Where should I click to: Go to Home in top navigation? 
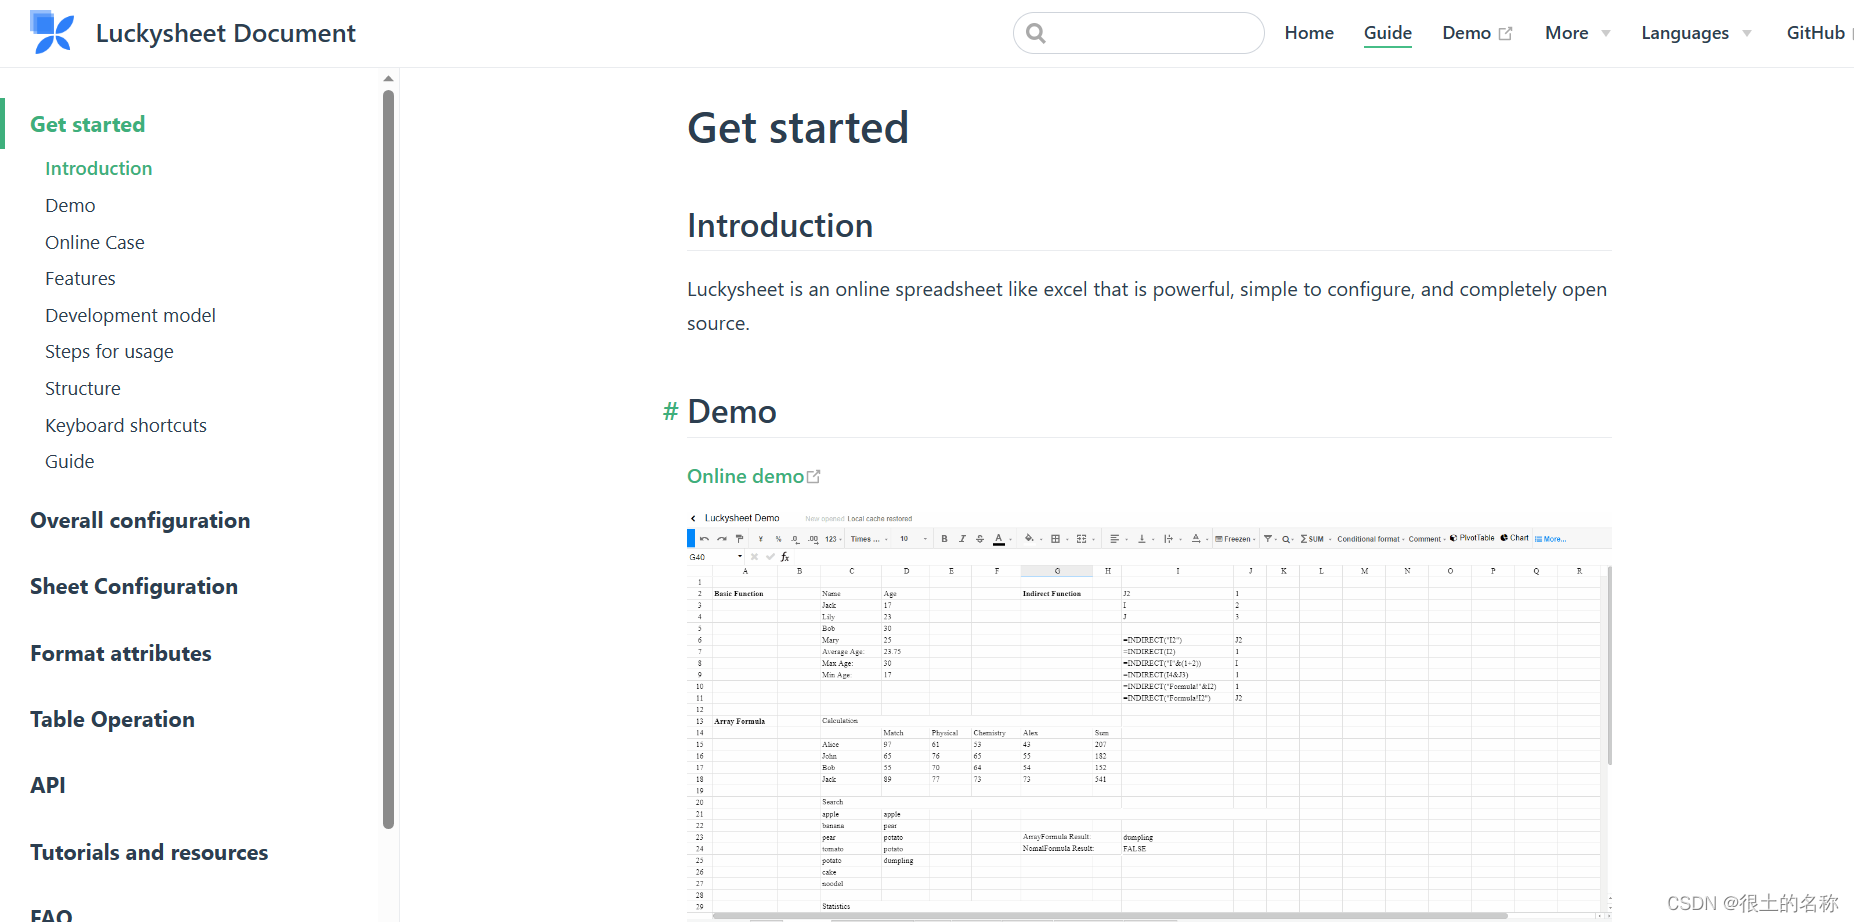pos(1309,33)
